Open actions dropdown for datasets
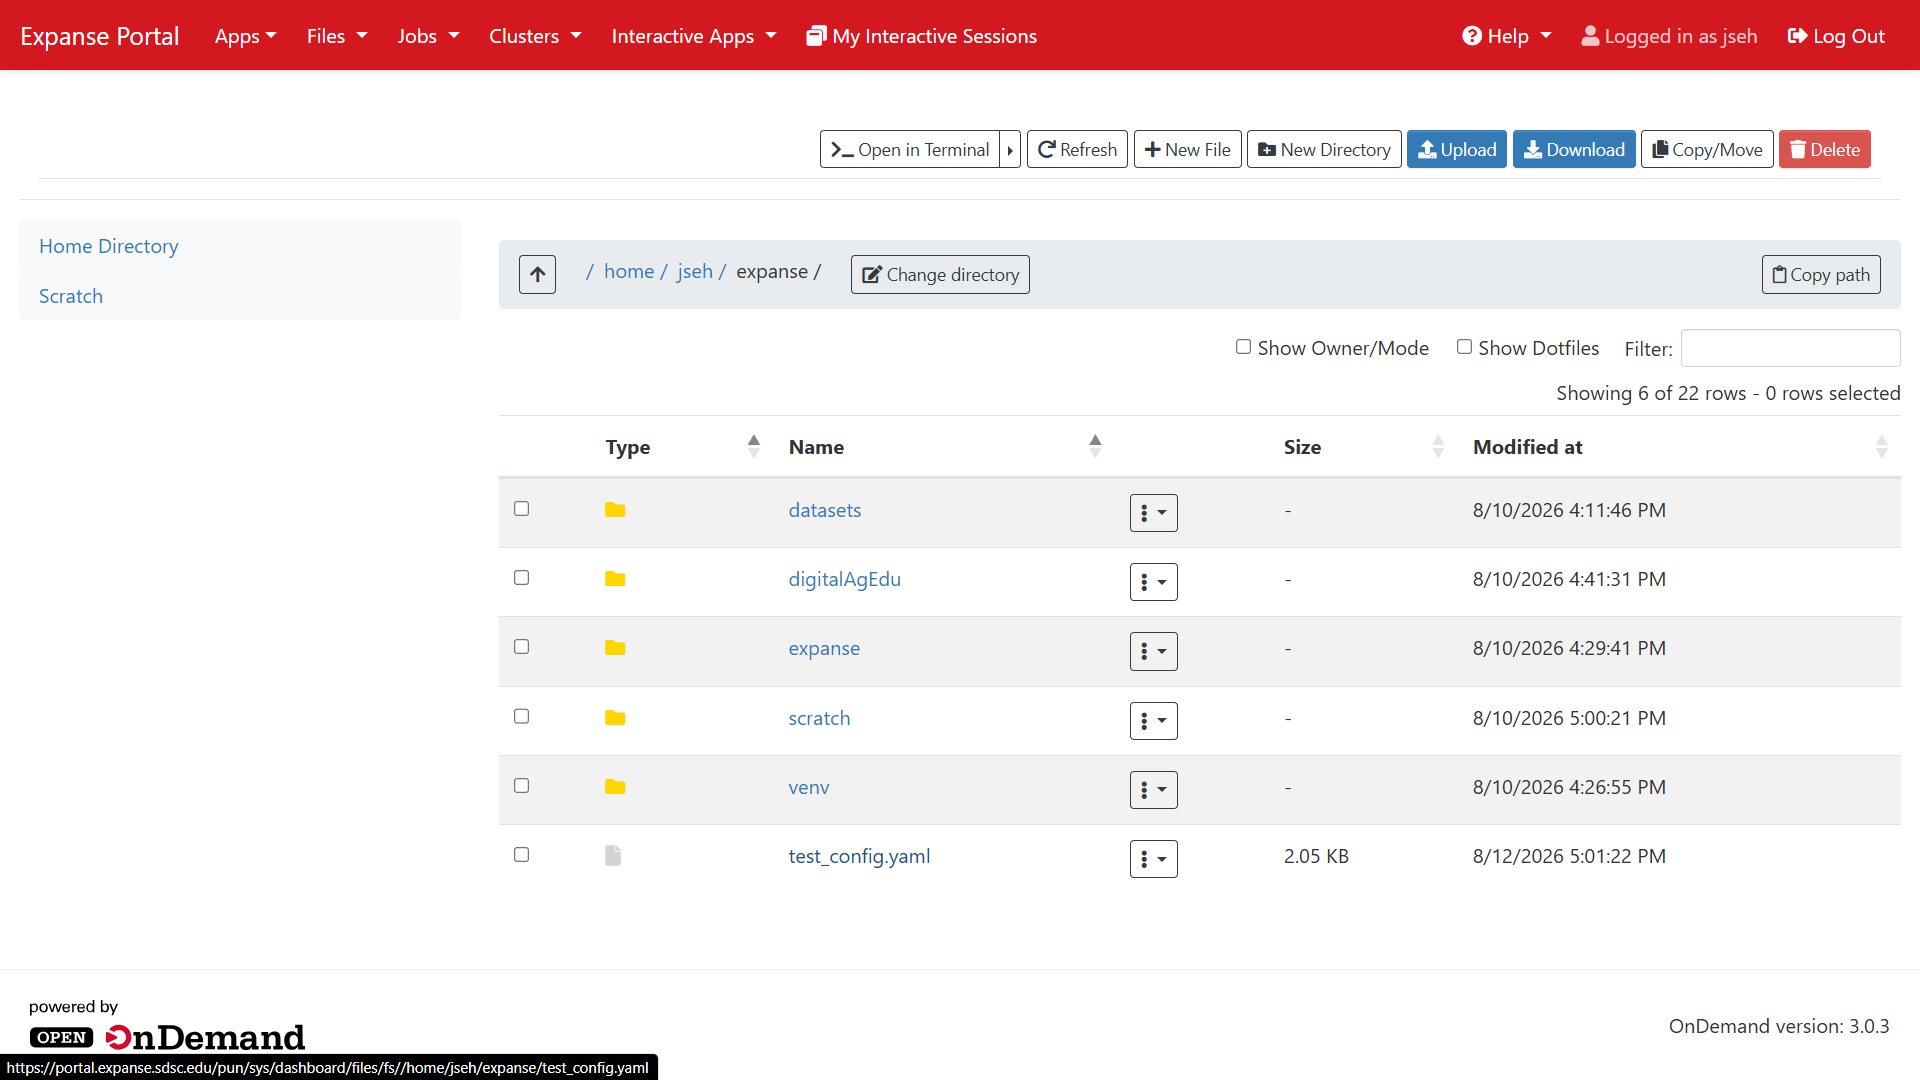The height and width of the screenshot is (1080, 1920). pyautogui.click(x=1153, y=512)
